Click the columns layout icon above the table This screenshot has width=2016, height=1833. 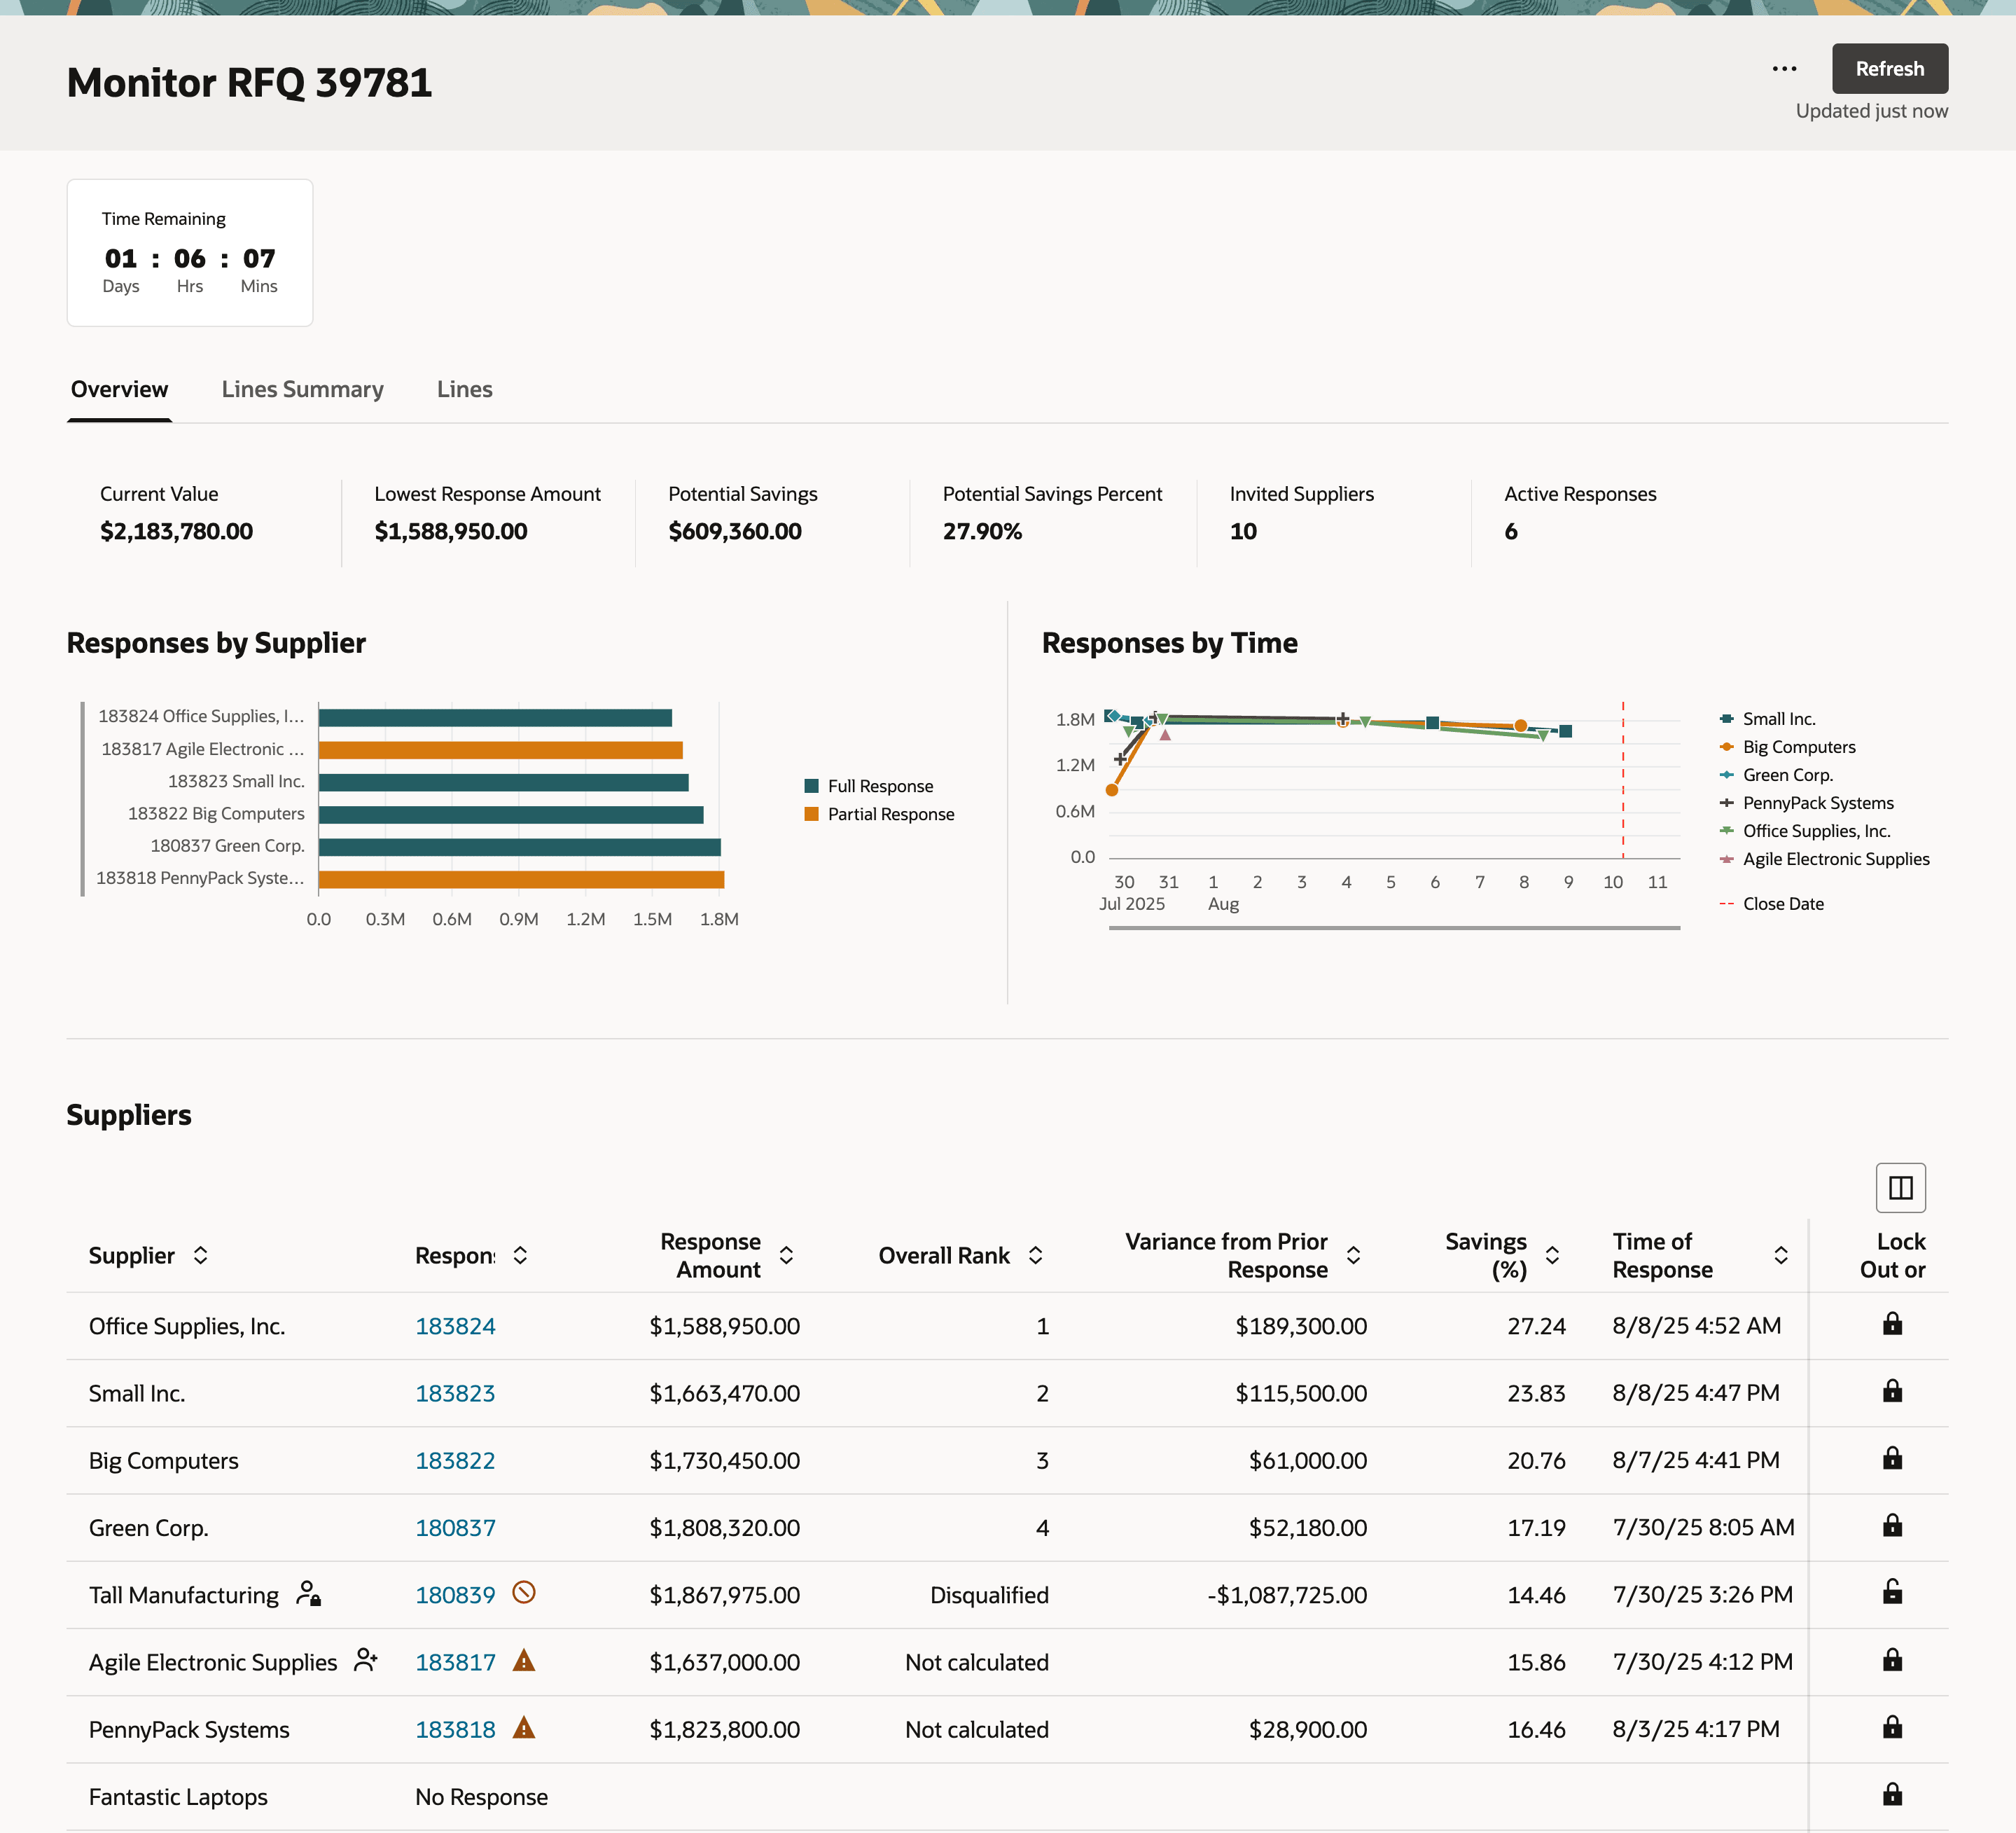1900,1187
